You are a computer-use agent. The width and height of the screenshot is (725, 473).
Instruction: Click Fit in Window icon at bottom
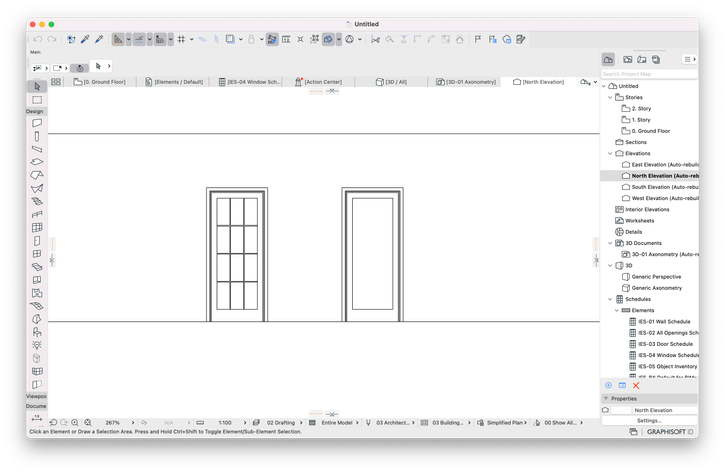click(88, 423)
